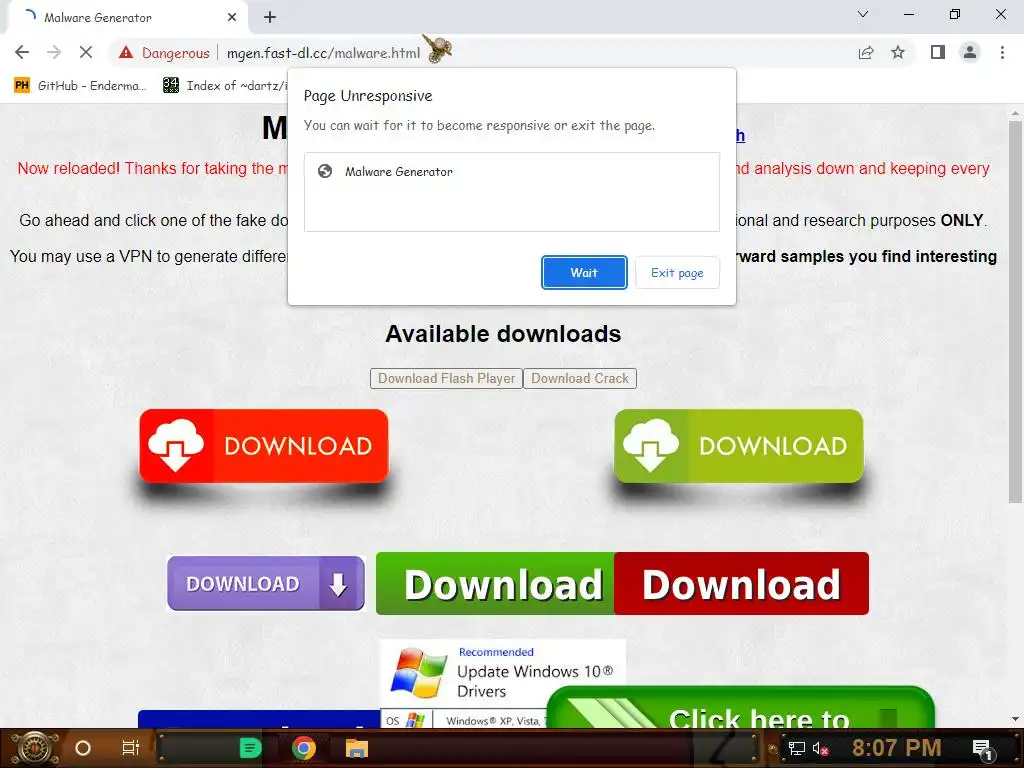Viewport: 1024px width, 768px height.
Task: Stop loading the page with X button
Action: pos(86,52)
